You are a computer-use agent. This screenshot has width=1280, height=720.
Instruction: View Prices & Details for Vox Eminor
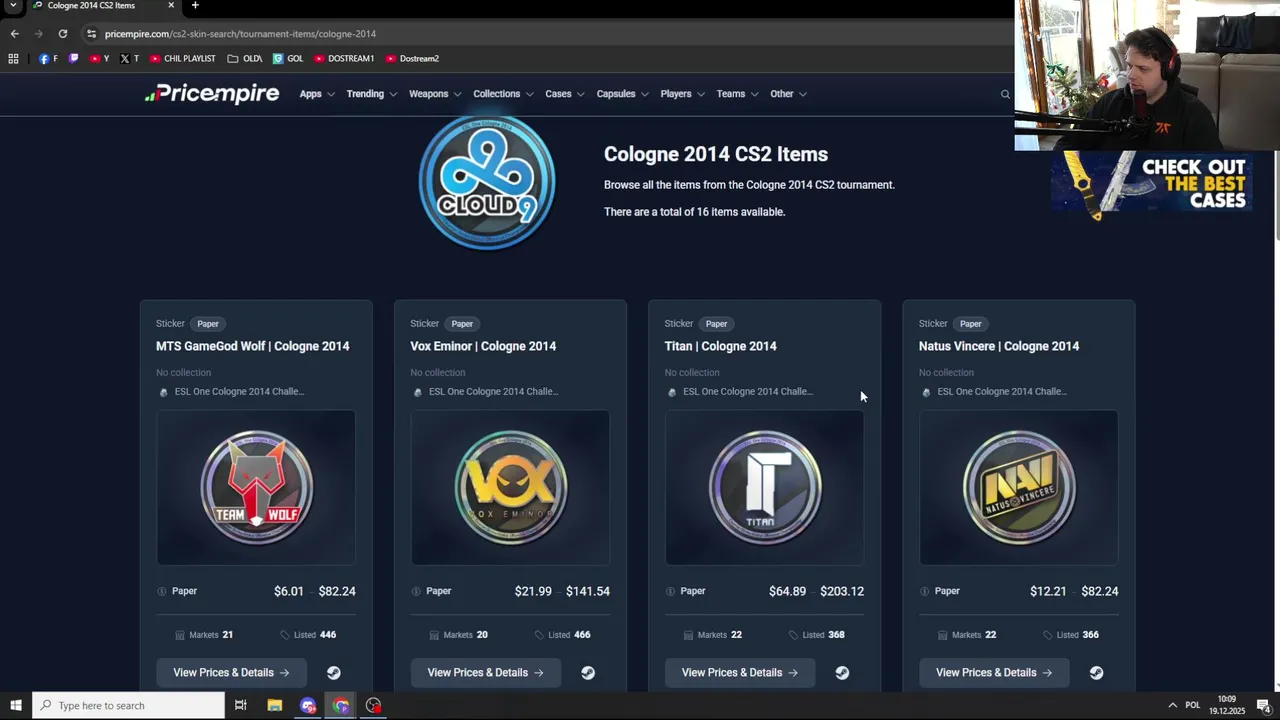(485, 673)
